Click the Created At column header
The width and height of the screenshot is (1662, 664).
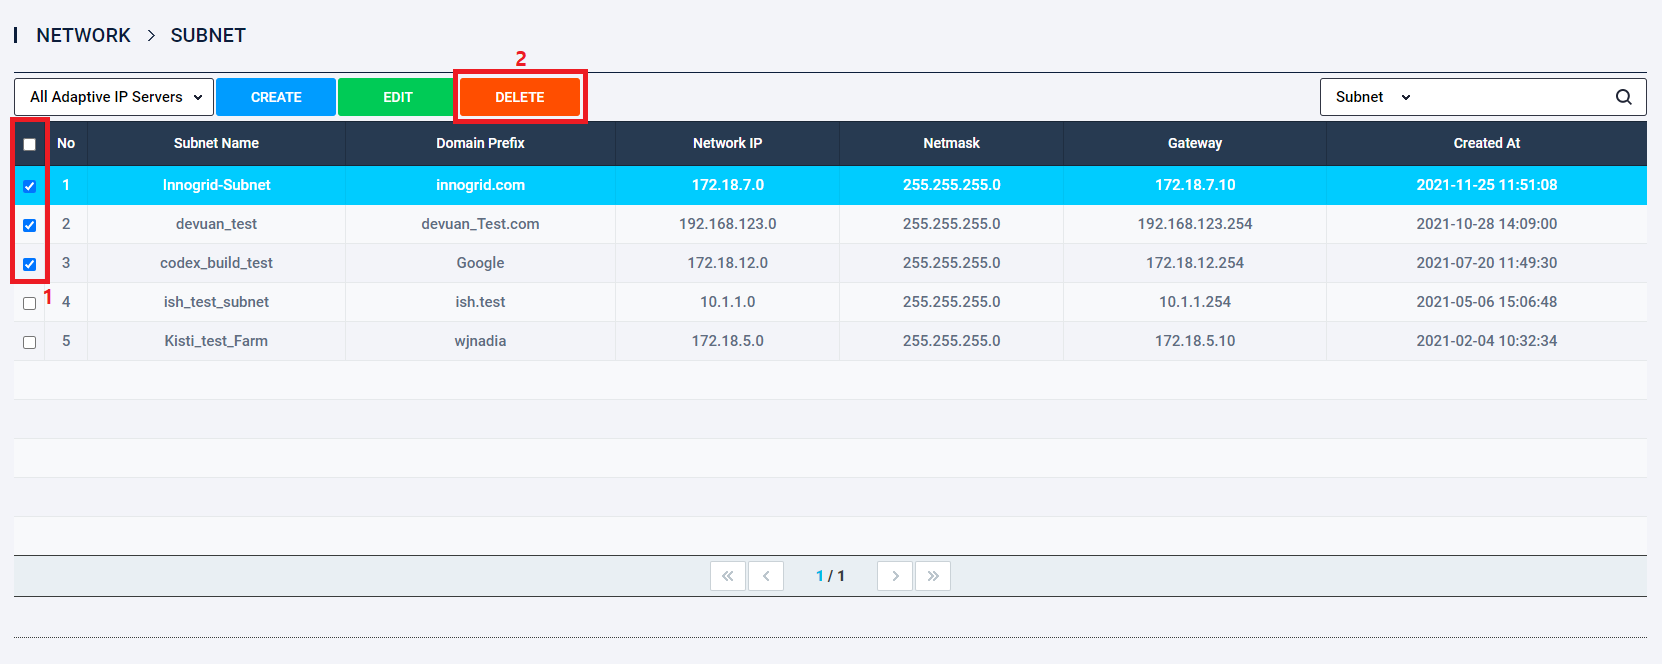(1487, 143)
